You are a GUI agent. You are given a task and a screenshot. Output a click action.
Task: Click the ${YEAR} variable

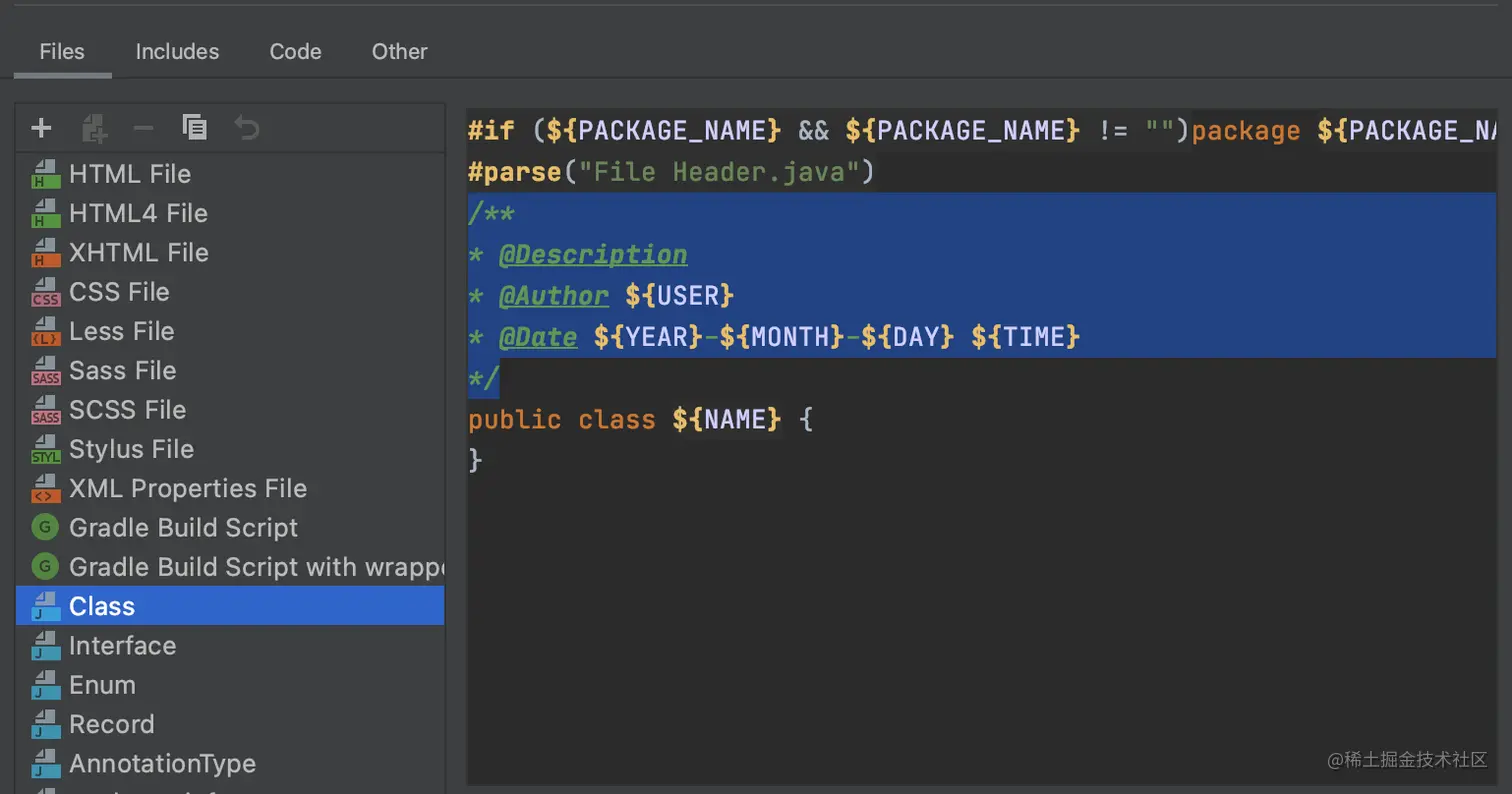[x=648, y=337]
